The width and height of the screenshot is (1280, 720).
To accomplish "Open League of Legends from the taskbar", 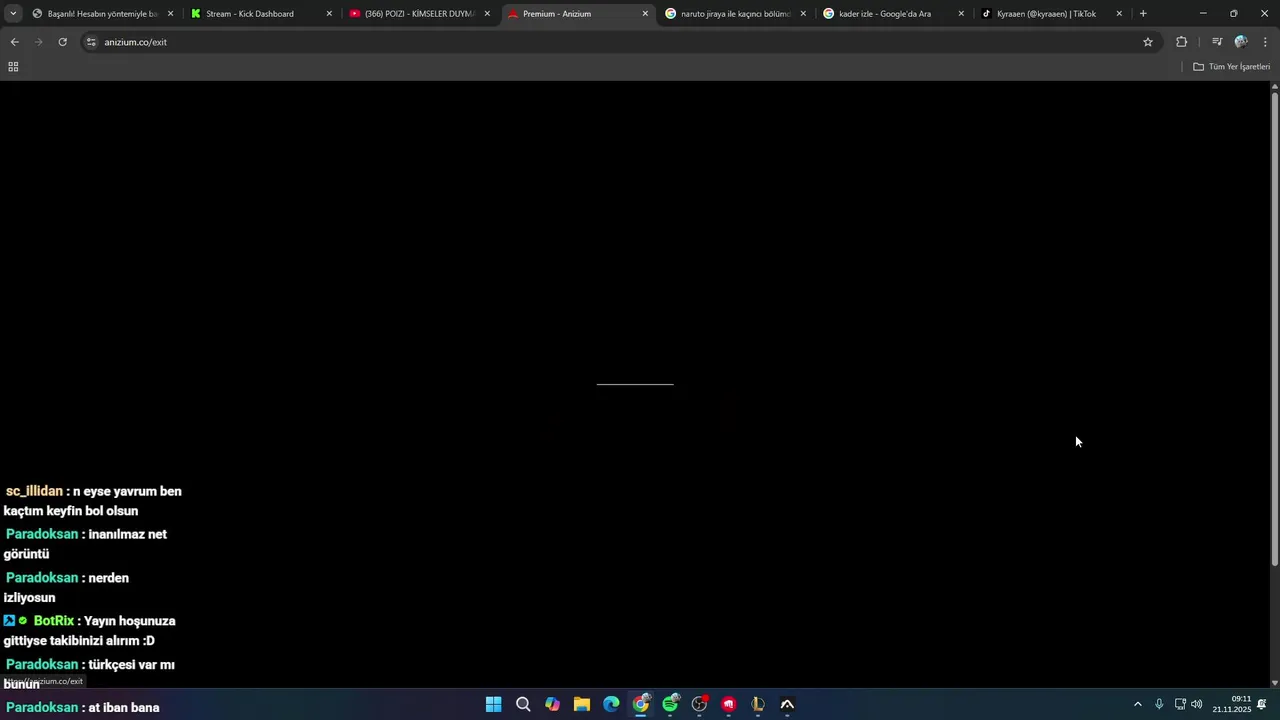I will pyautogui.click(x=758, y=704).
